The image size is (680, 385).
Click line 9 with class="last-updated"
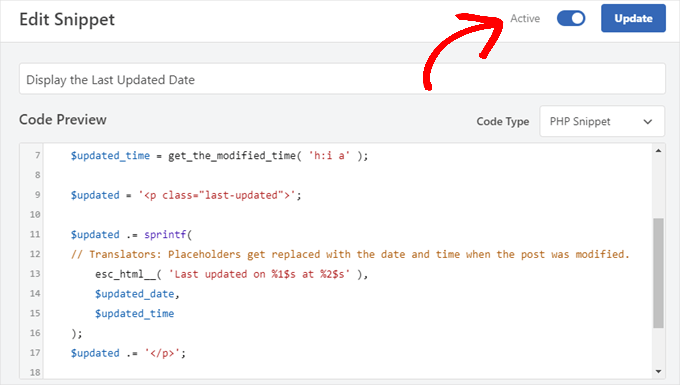(x=186, y=195)
